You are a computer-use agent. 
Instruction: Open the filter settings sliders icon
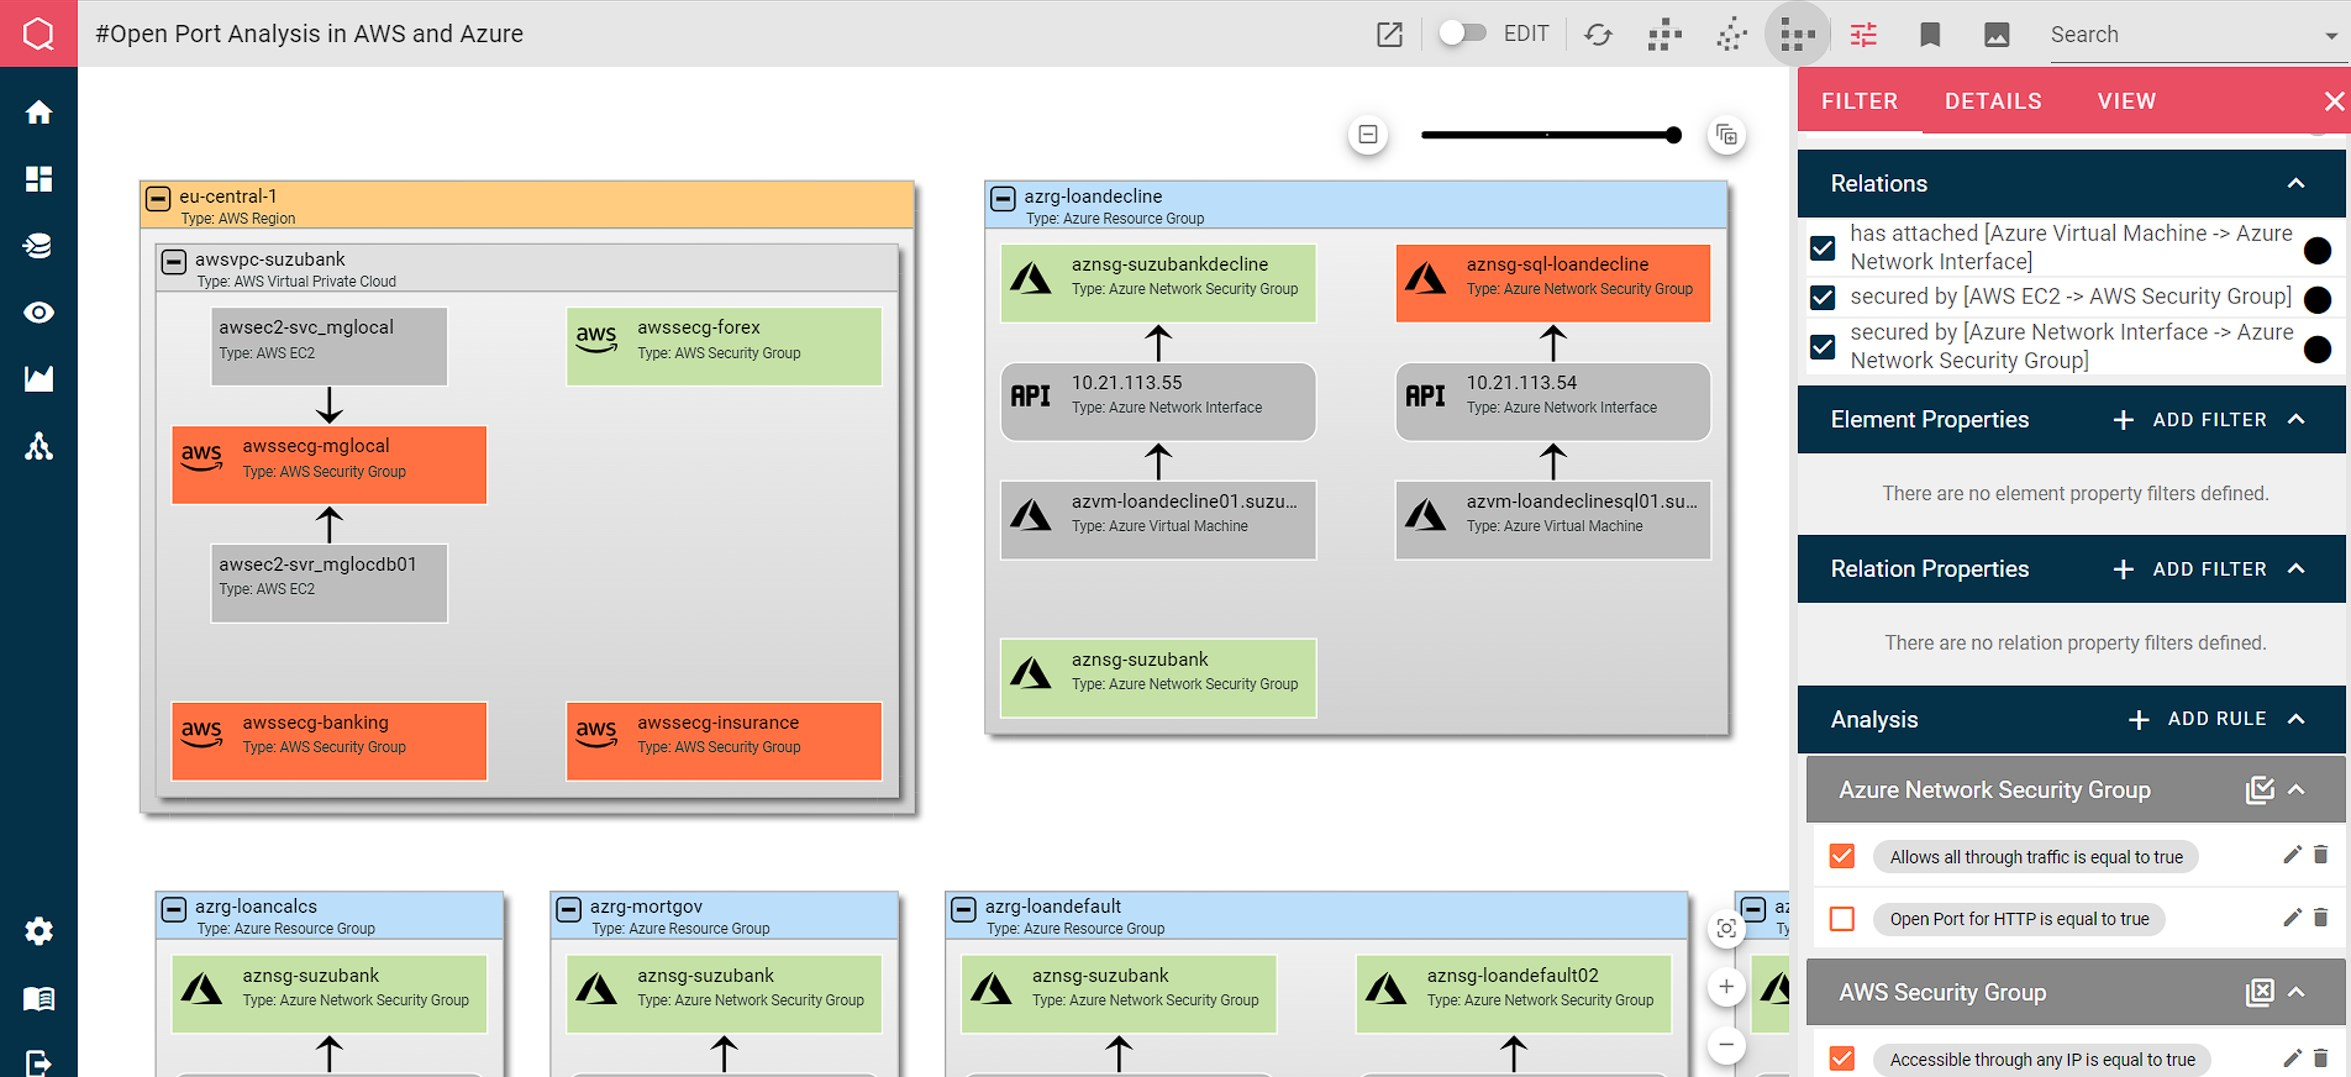click(x=1863, y=35)
